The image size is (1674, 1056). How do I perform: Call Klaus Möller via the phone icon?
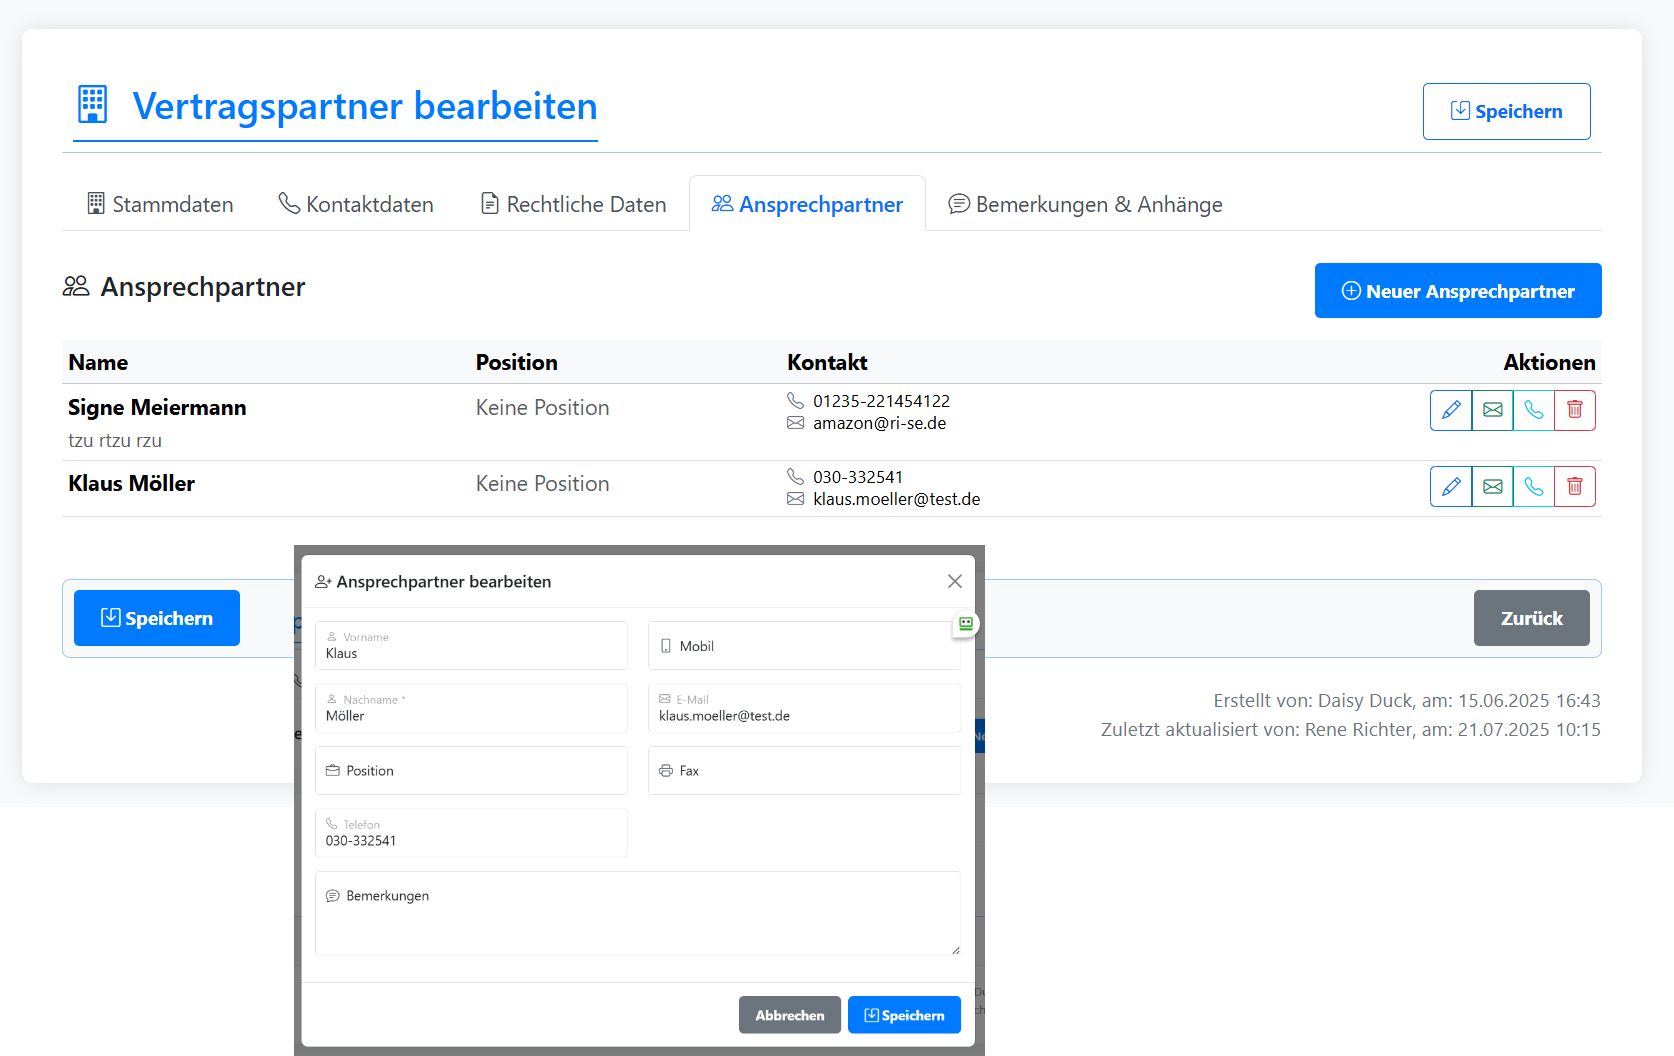pyautogui.click(x=1533, y=486)
